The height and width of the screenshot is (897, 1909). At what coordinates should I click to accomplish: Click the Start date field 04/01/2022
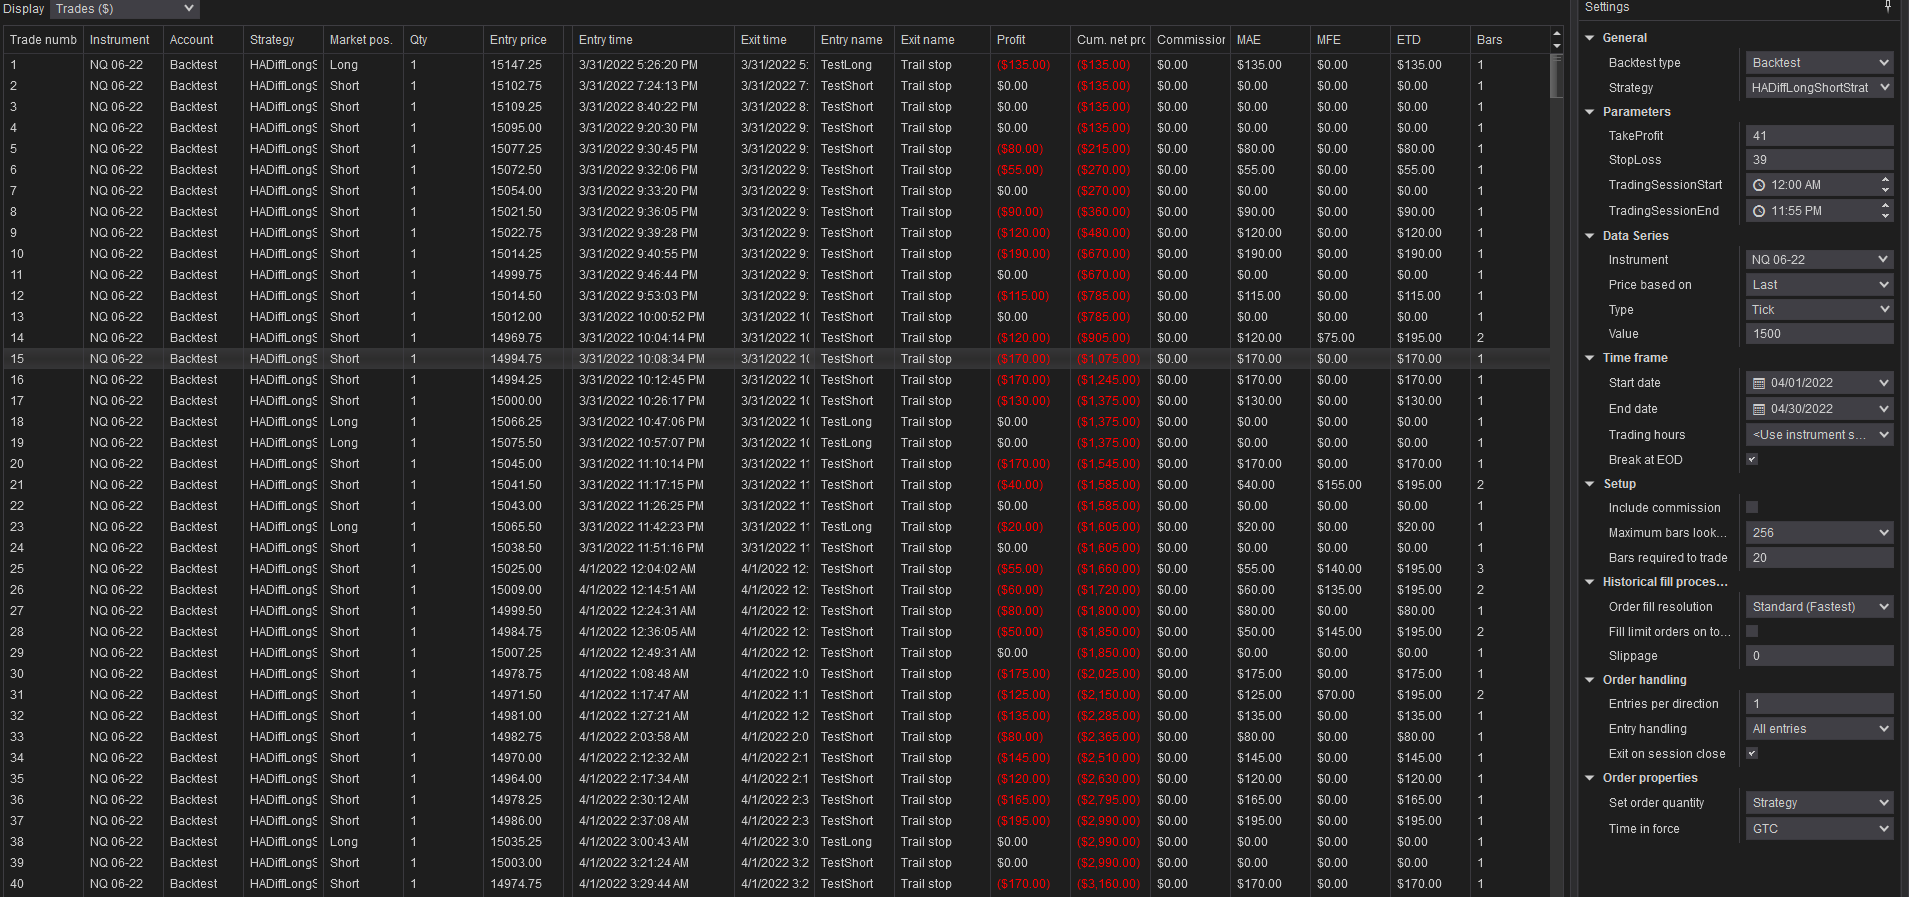pyautogui.click(x=1819, y=383)
